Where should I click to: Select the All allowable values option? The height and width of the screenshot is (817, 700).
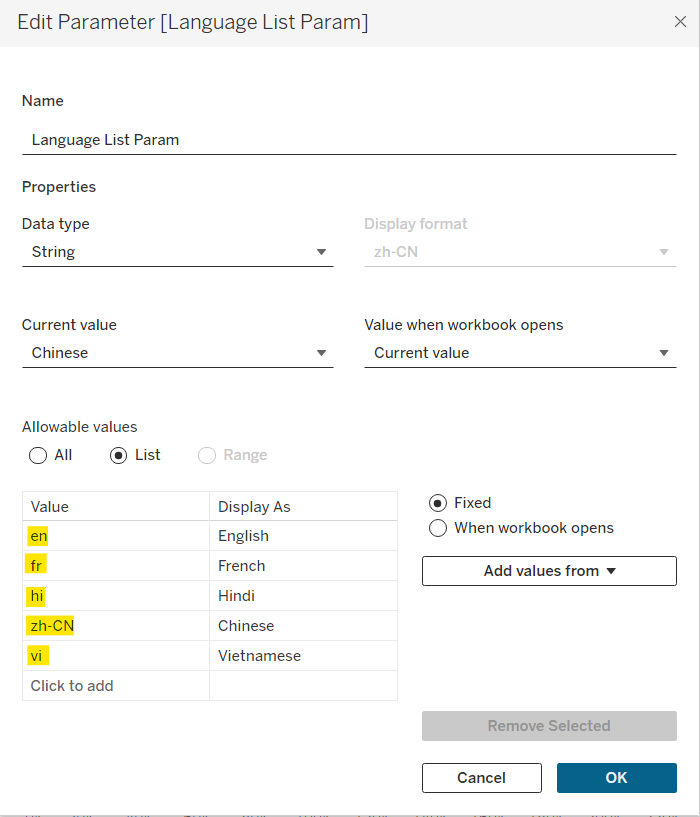39,455
